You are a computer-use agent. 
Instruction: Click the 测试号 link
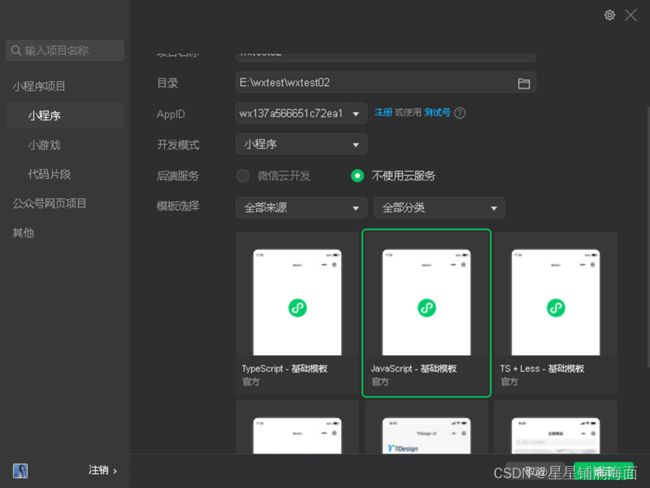[437, 112]
